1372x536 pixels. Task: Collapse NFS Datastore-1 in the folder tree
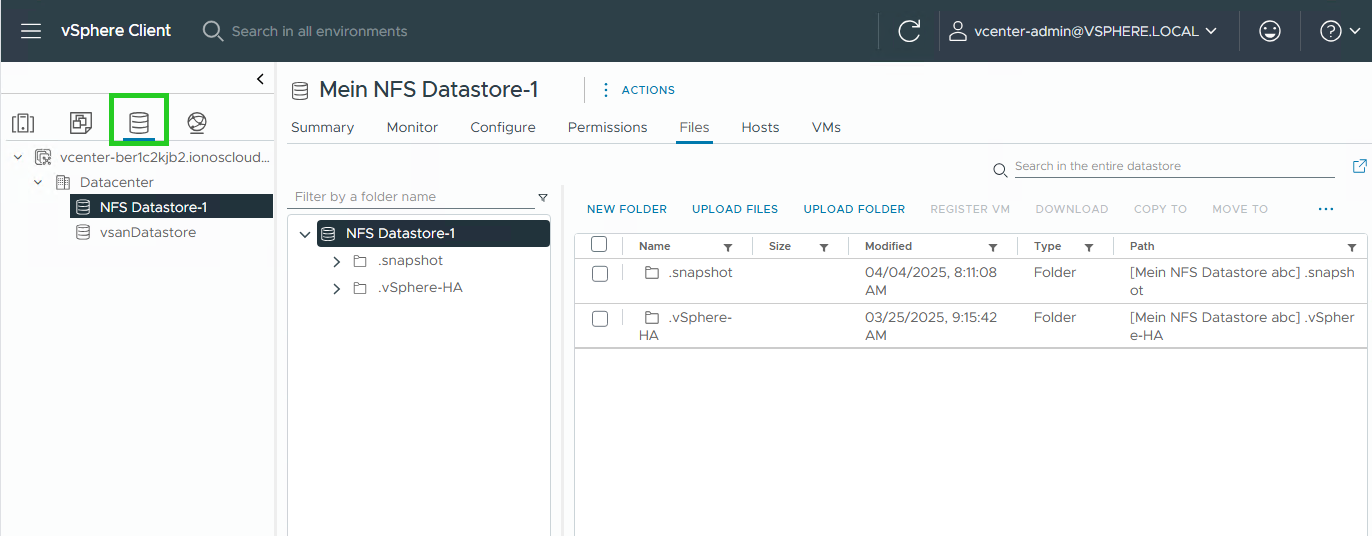305,234
